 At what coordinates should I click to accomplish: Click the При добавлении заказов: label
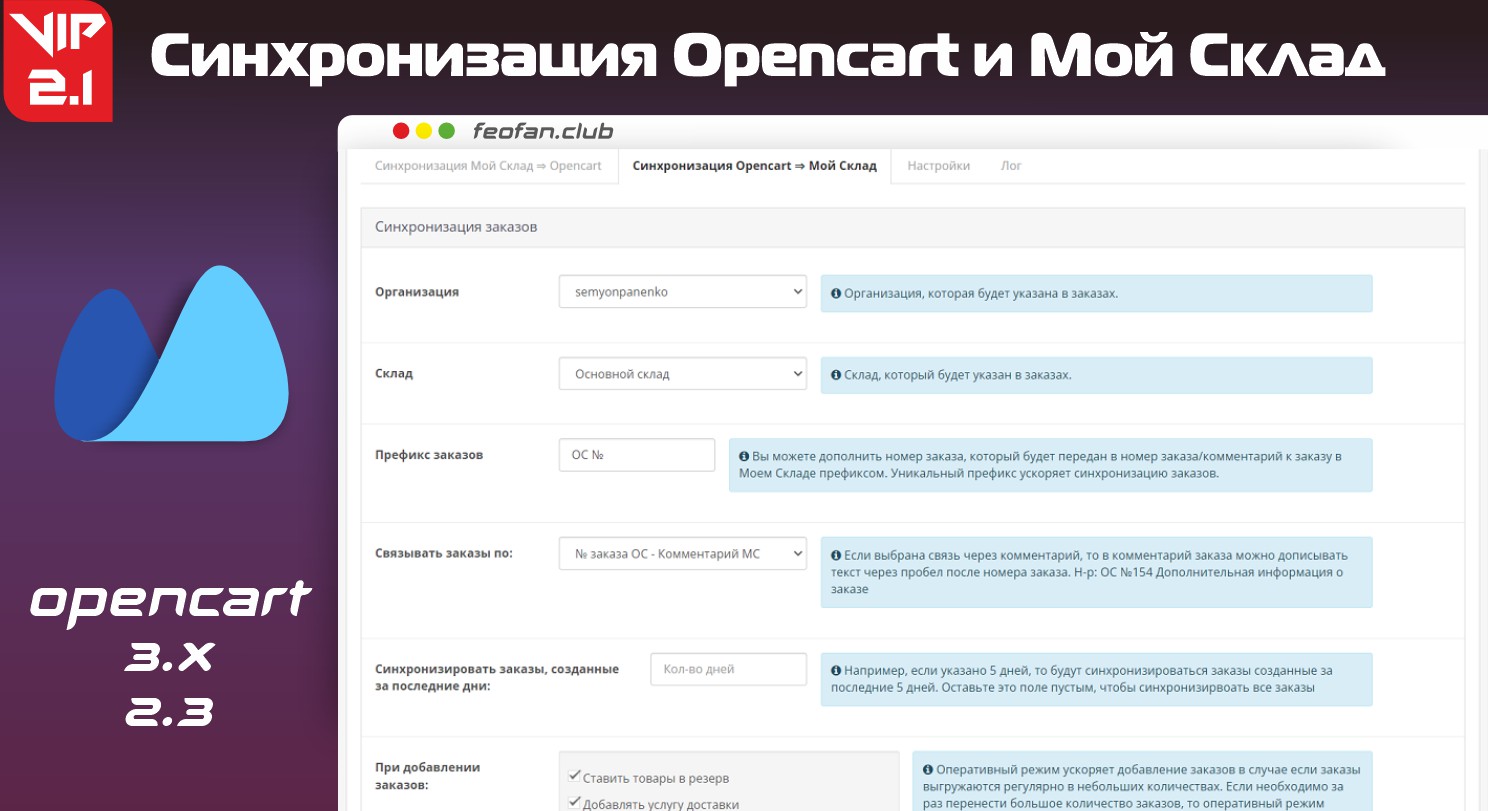tap(428, 776)
